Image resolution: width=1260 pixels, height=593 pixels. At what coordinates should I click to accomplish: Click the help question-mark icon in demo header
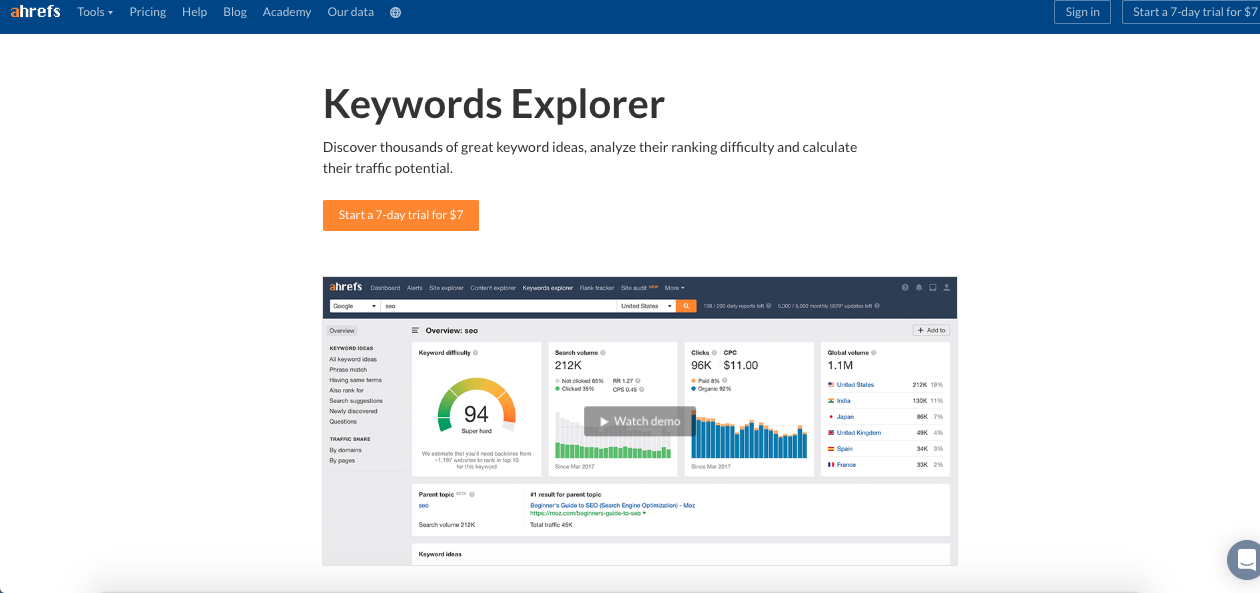pyautogui.click(x=905, y=288)
